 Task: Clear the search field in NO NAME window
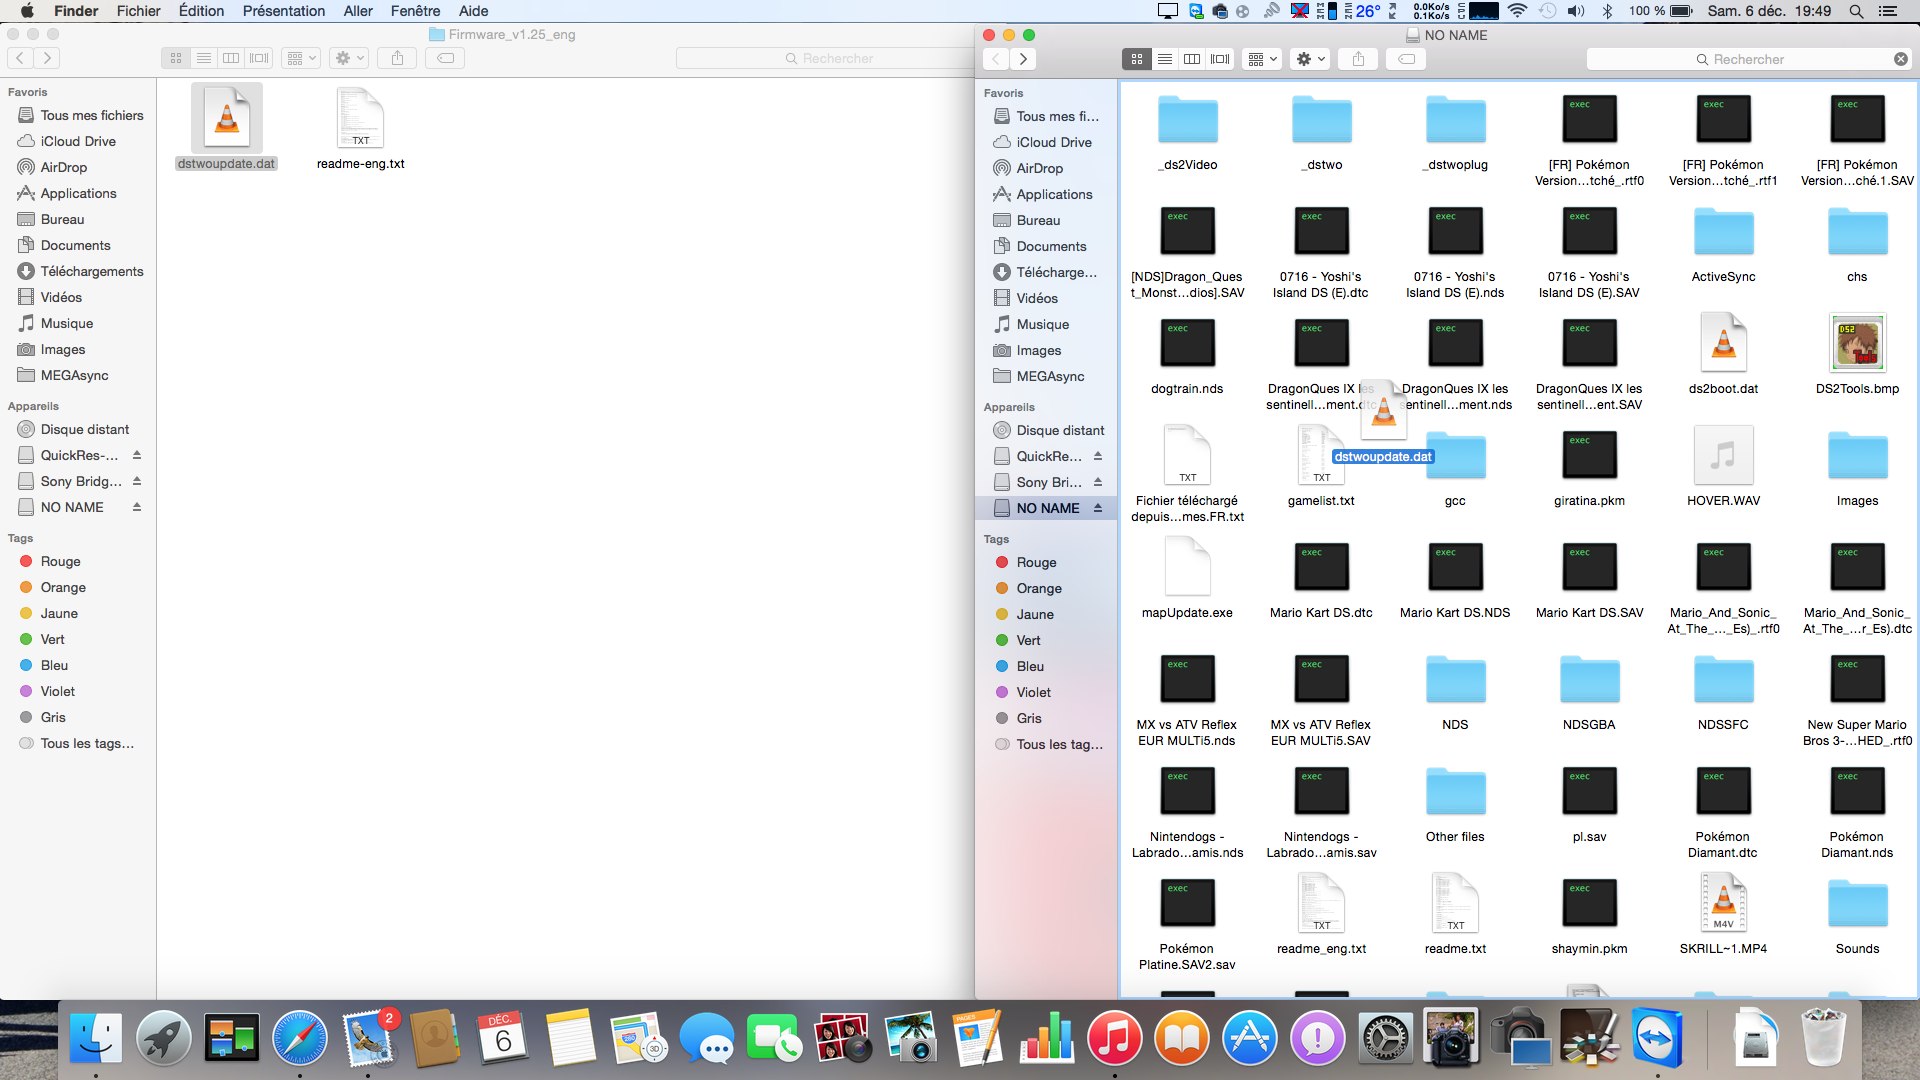pyautogui.click(x=1900, y=59)
